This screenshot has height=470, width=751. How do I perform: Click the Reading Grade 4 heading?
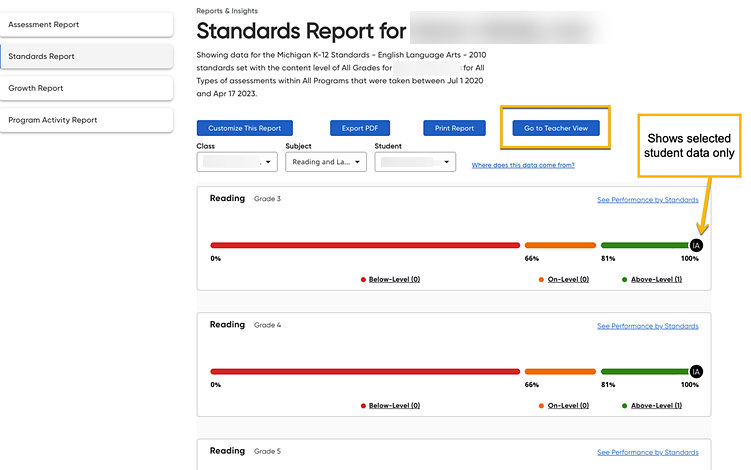pyautogui.click(x=245, y=325)
